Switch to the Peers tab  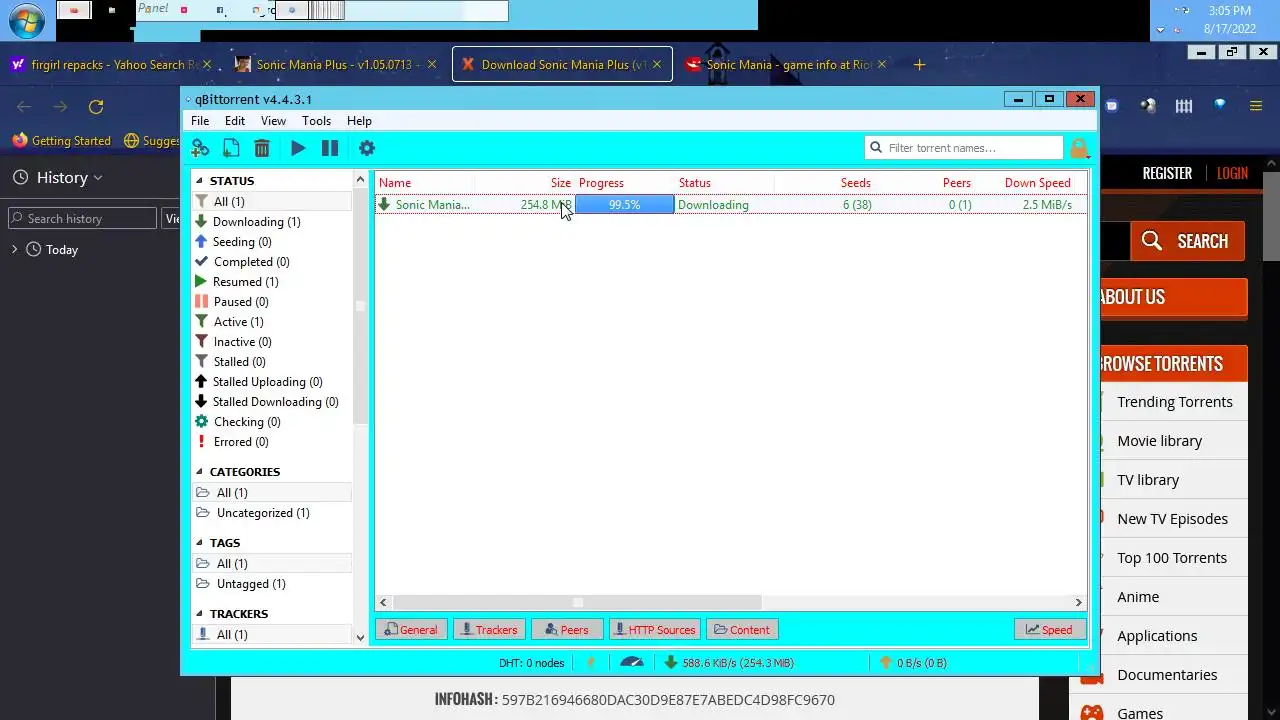(x=567, y=630)
